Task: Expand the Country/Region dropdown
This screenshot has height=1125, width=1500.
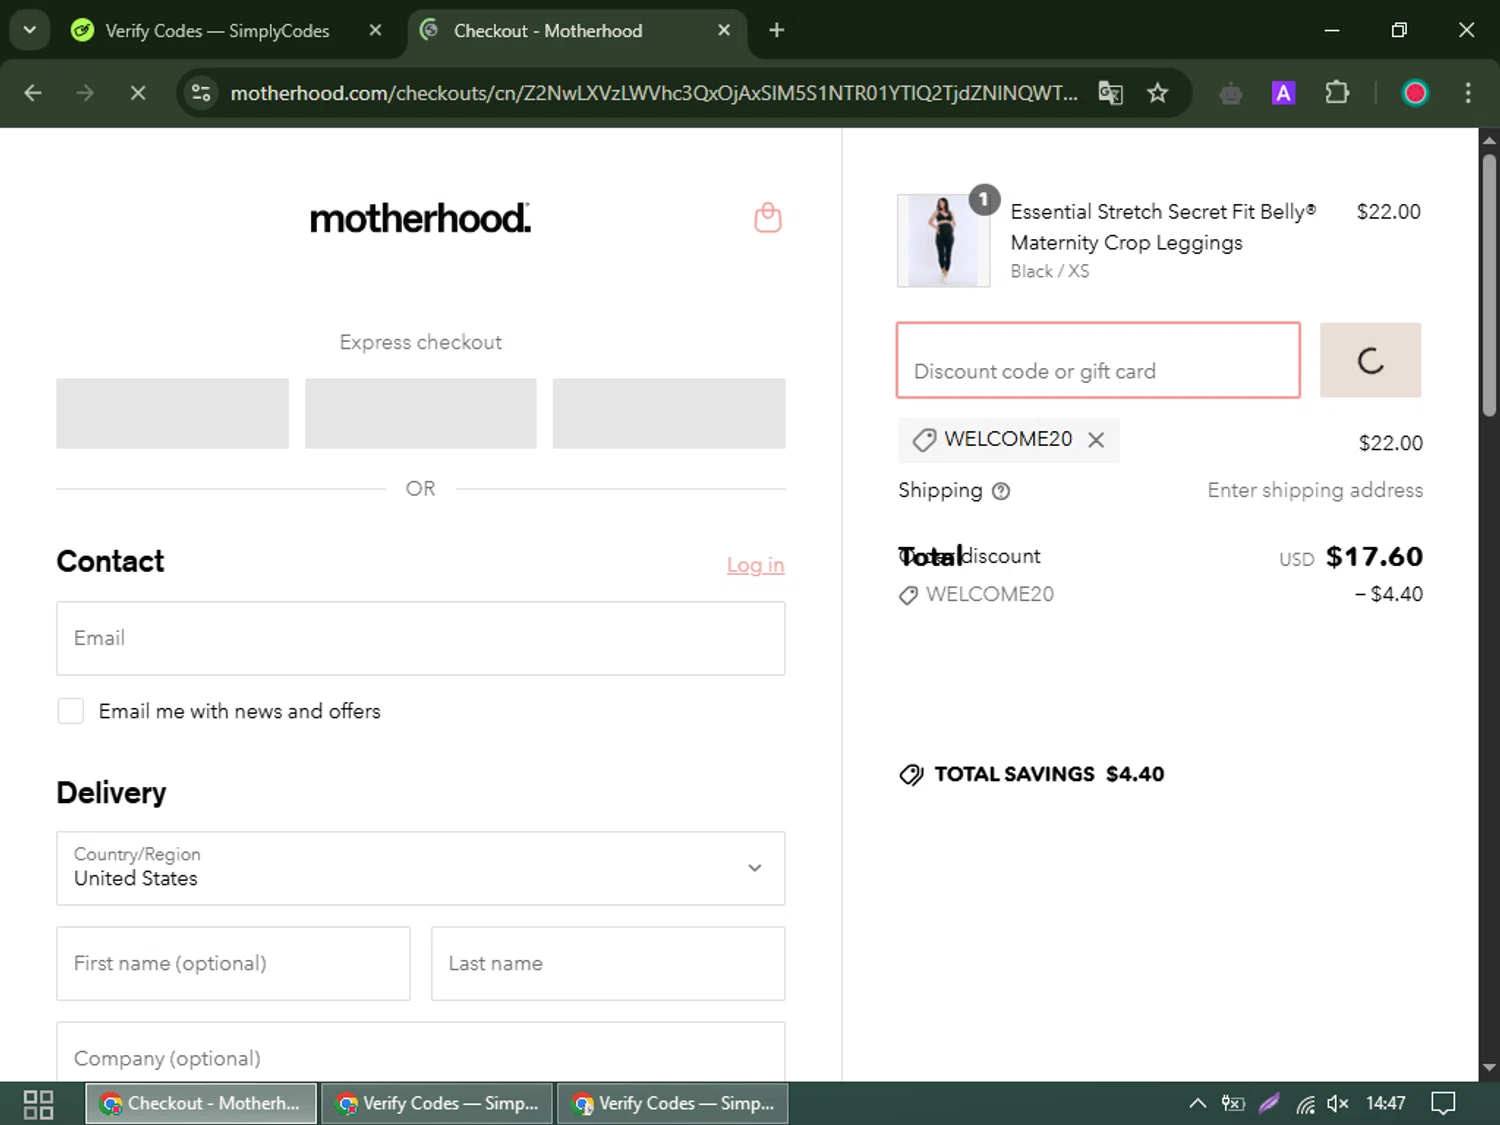Action: [x=420, y=868]
